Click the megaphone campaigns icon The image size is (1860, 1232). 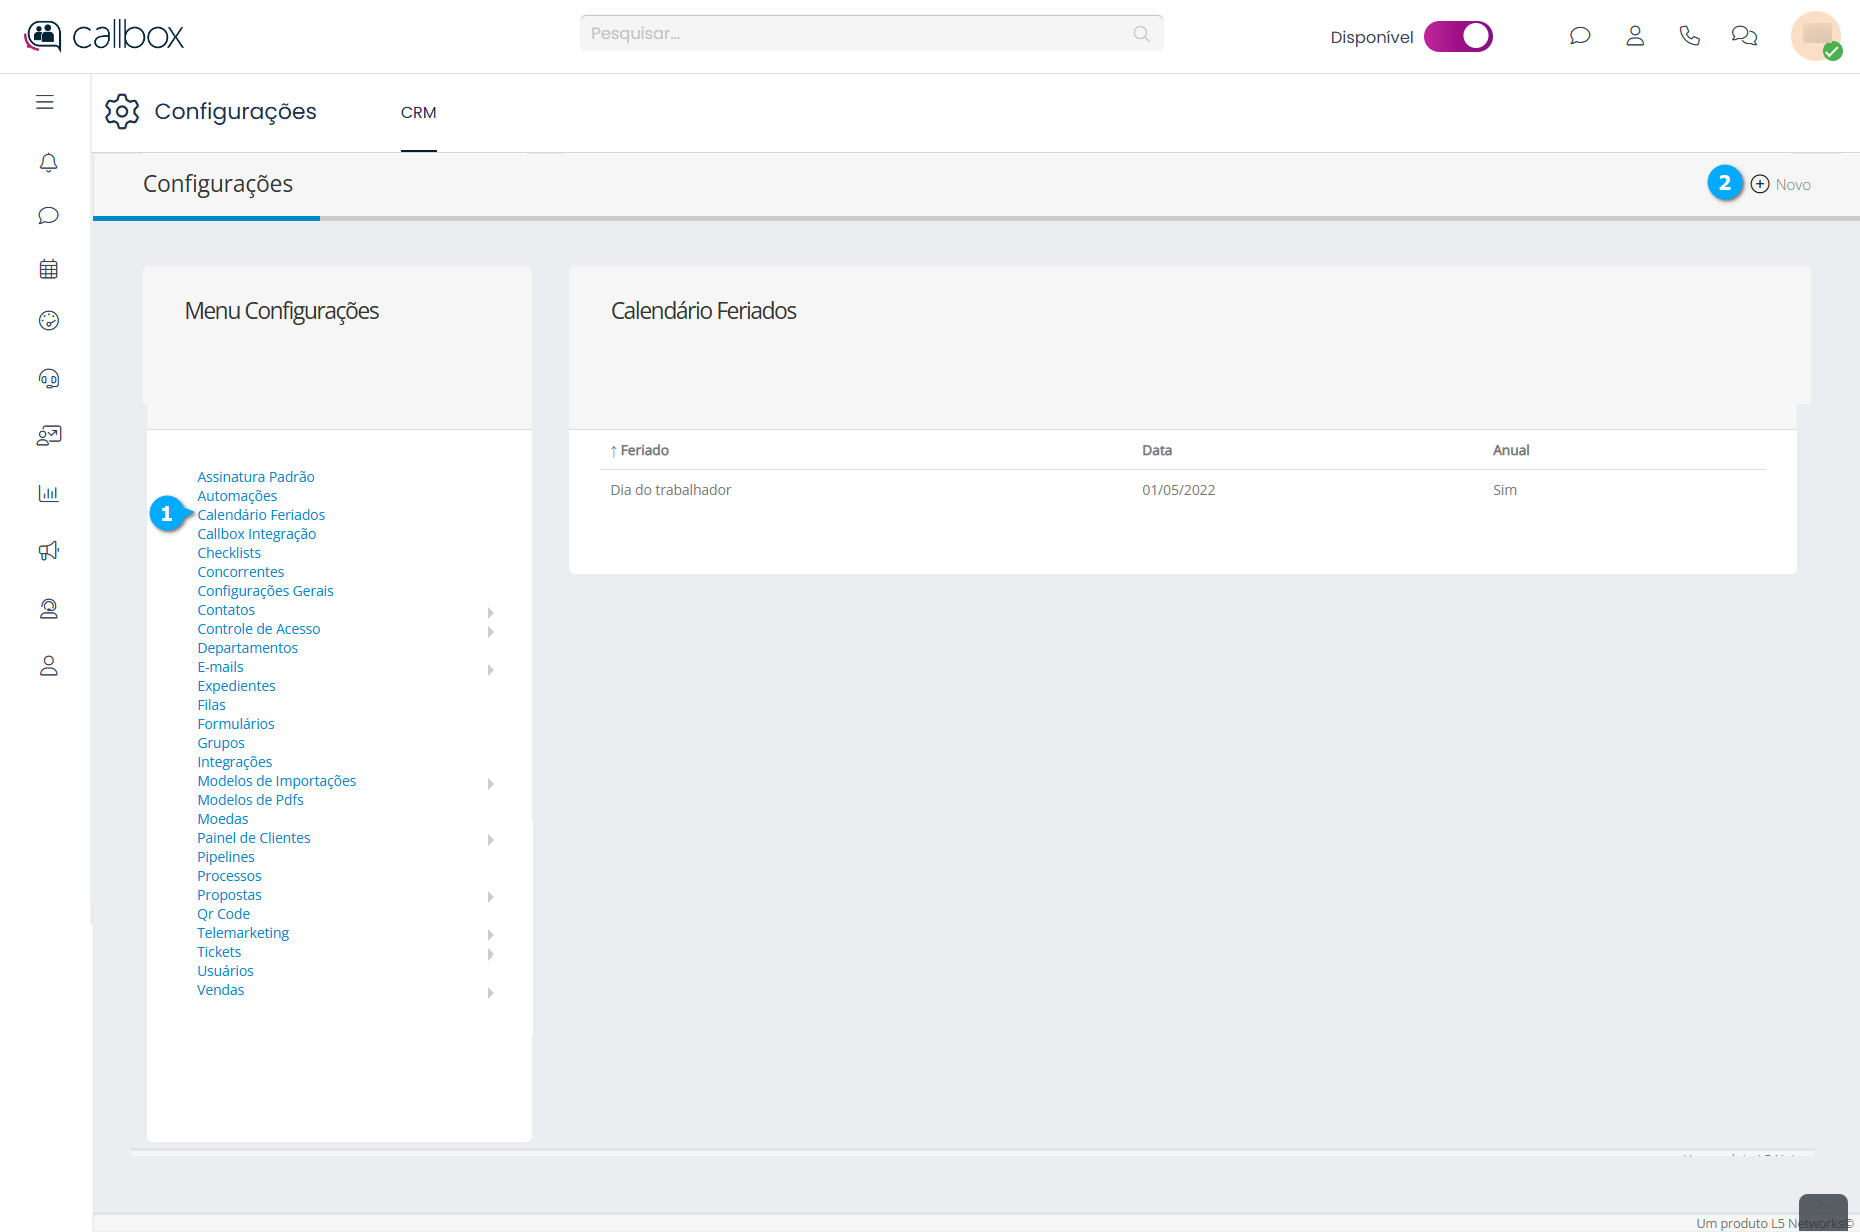click(x=48, y=551)
